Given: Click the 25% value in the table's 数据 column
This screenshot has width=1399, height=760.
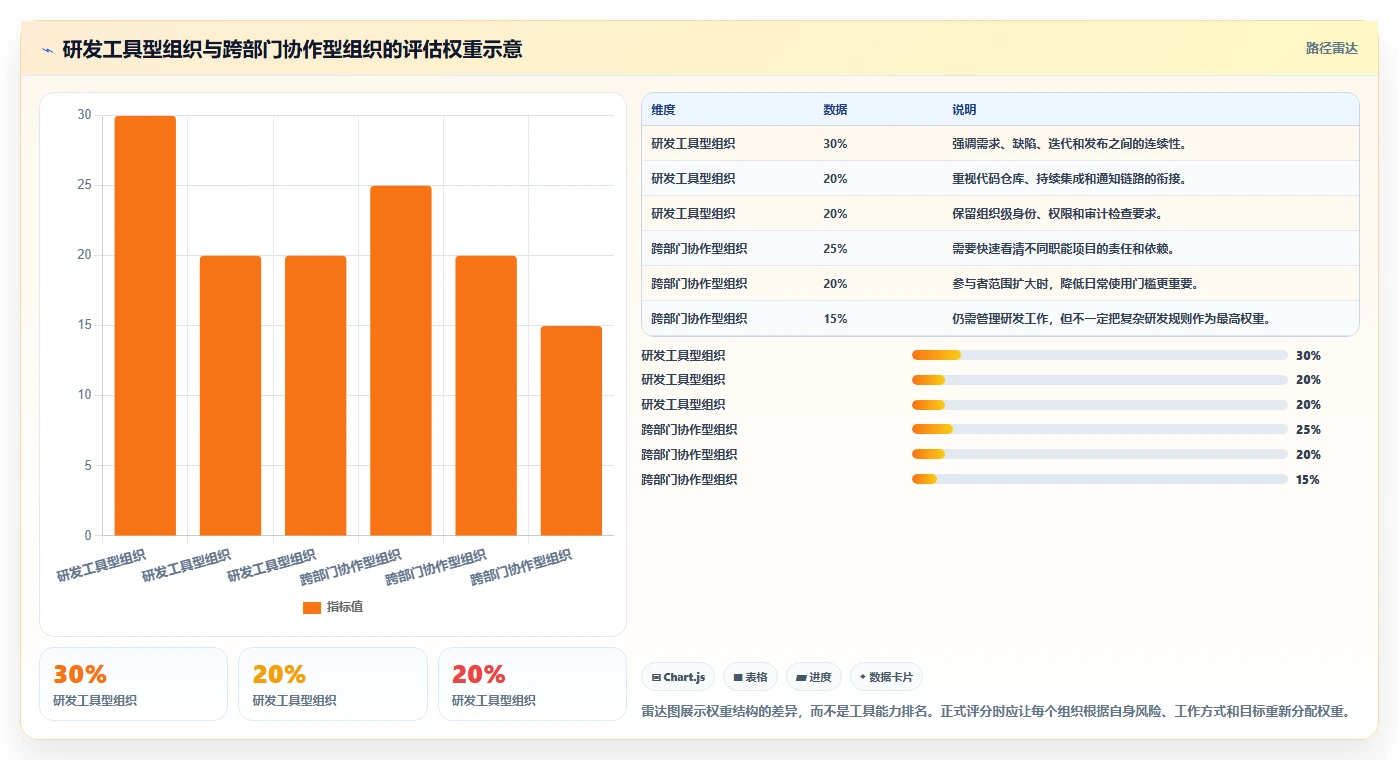Looking at the screenshot, I should click(x=835, y=249).
